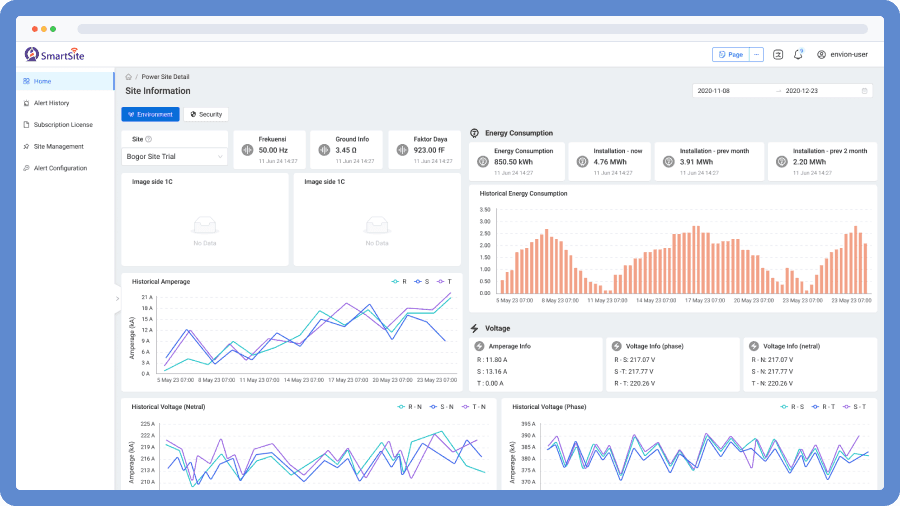900x506 pixels.
Task: Open the Bogor Site Trial dropdown
Action: pos(174,156)
